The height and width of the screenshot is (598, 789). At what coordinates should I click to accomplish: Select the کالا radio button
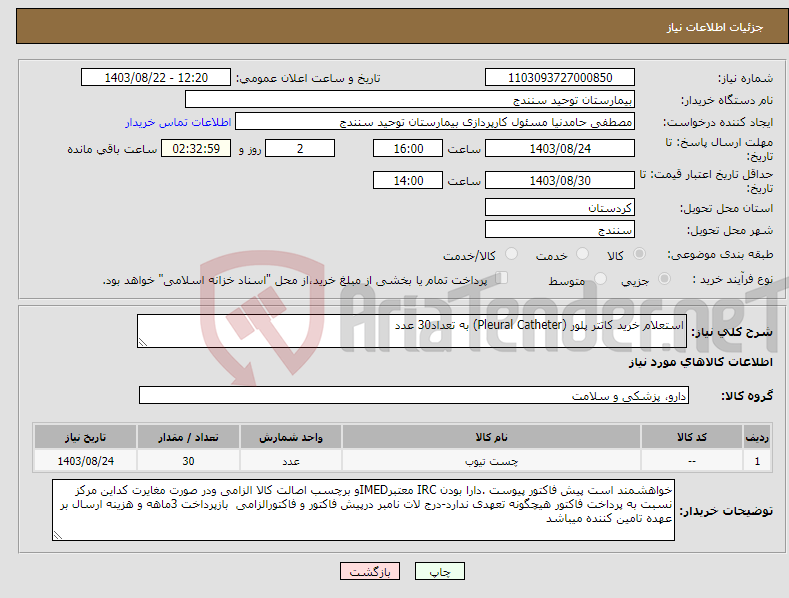[x=639, y=254]
